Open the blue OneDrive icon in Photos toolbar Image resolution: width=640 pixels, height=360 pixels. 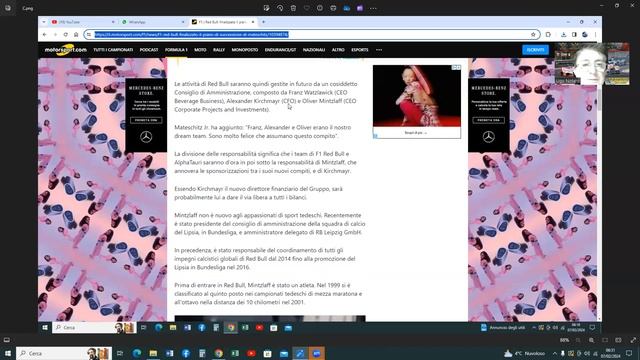347,8
